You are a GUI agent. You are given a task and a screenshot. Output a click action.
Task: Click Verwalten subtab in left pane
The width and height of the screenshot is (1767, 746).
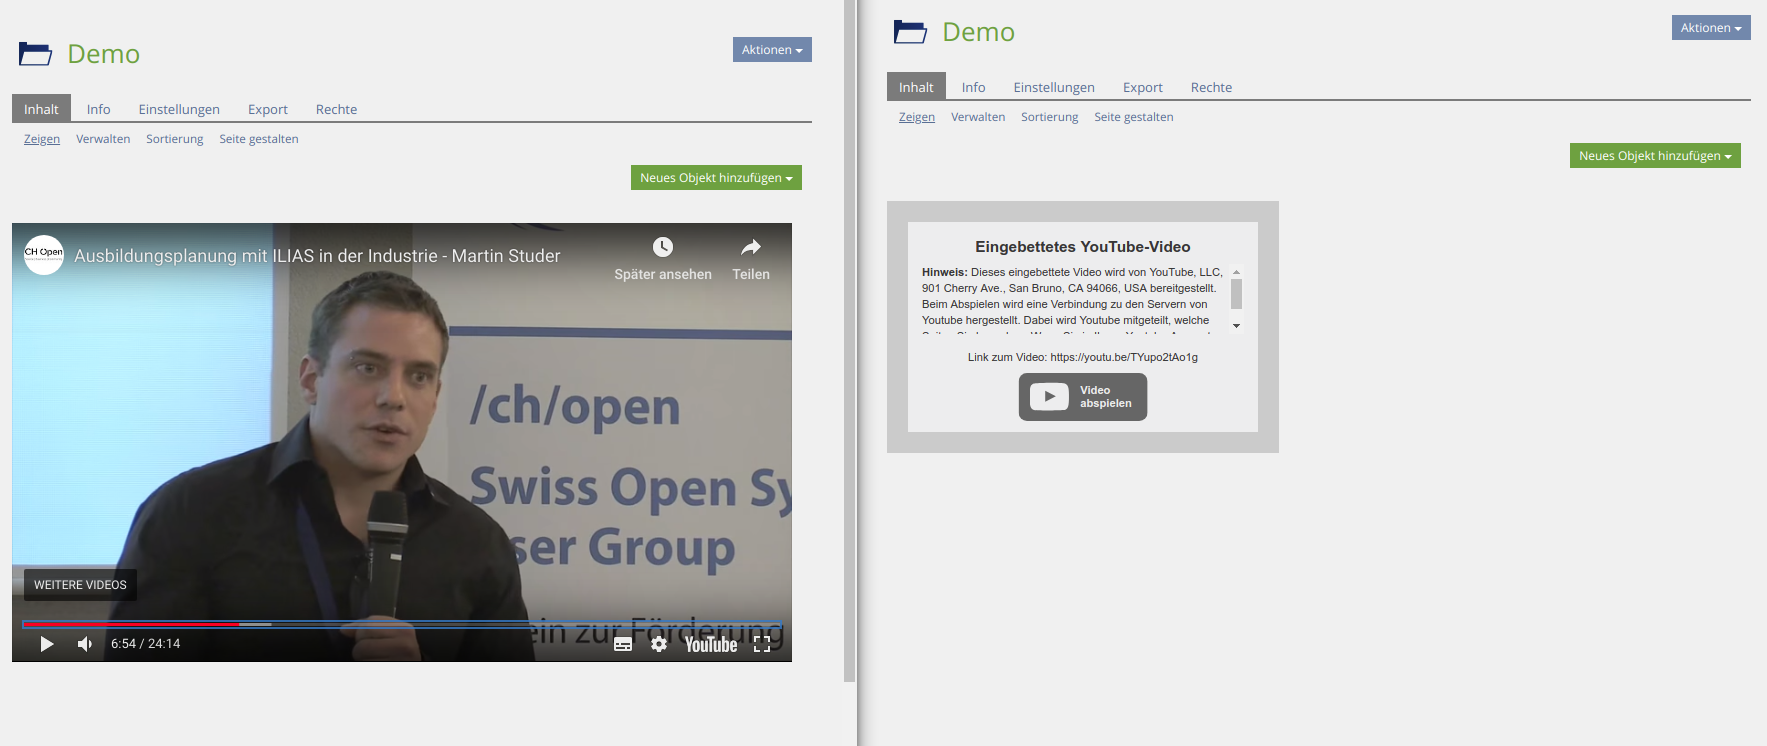coord(103,139)
